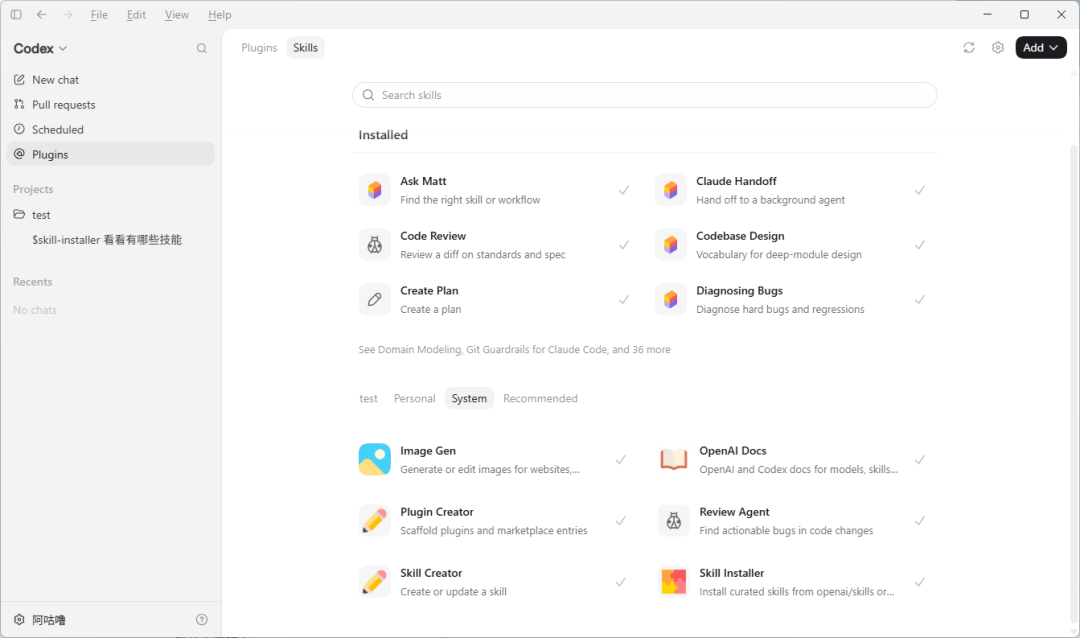Click the Review Agent bug icon

(674, 521)
